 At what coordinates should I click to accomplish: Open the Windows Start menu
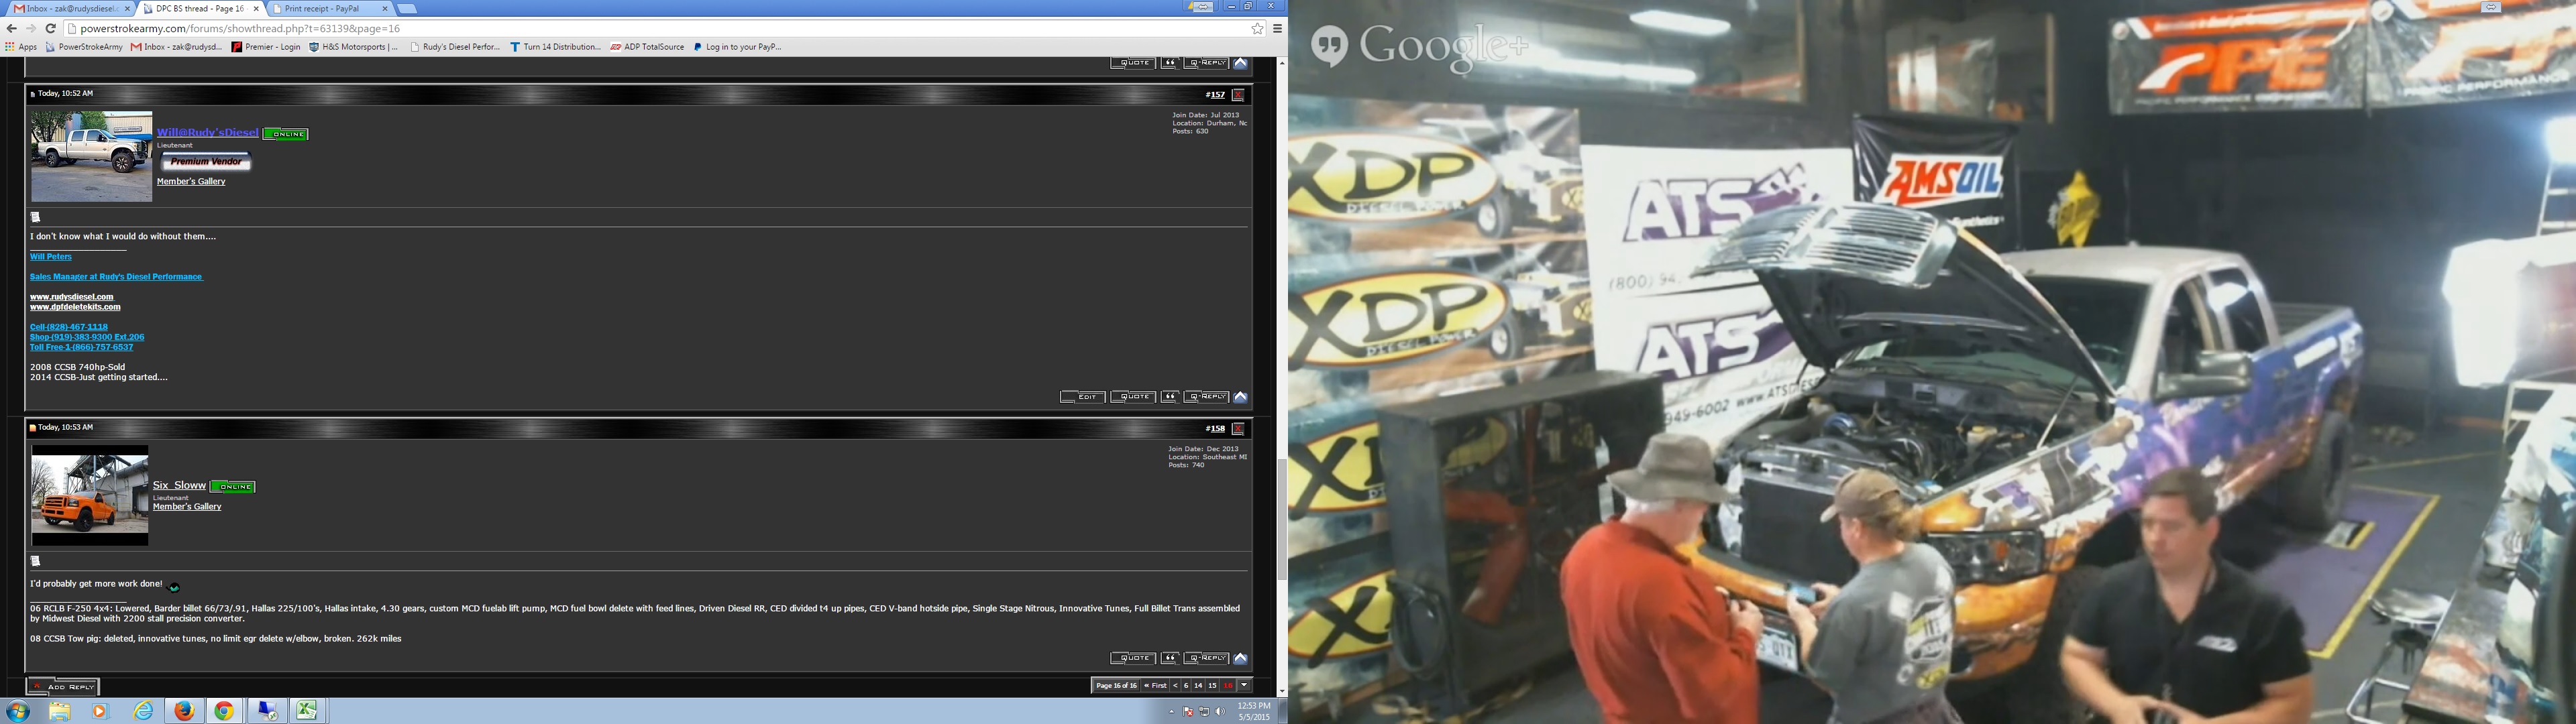click(17, 711)
